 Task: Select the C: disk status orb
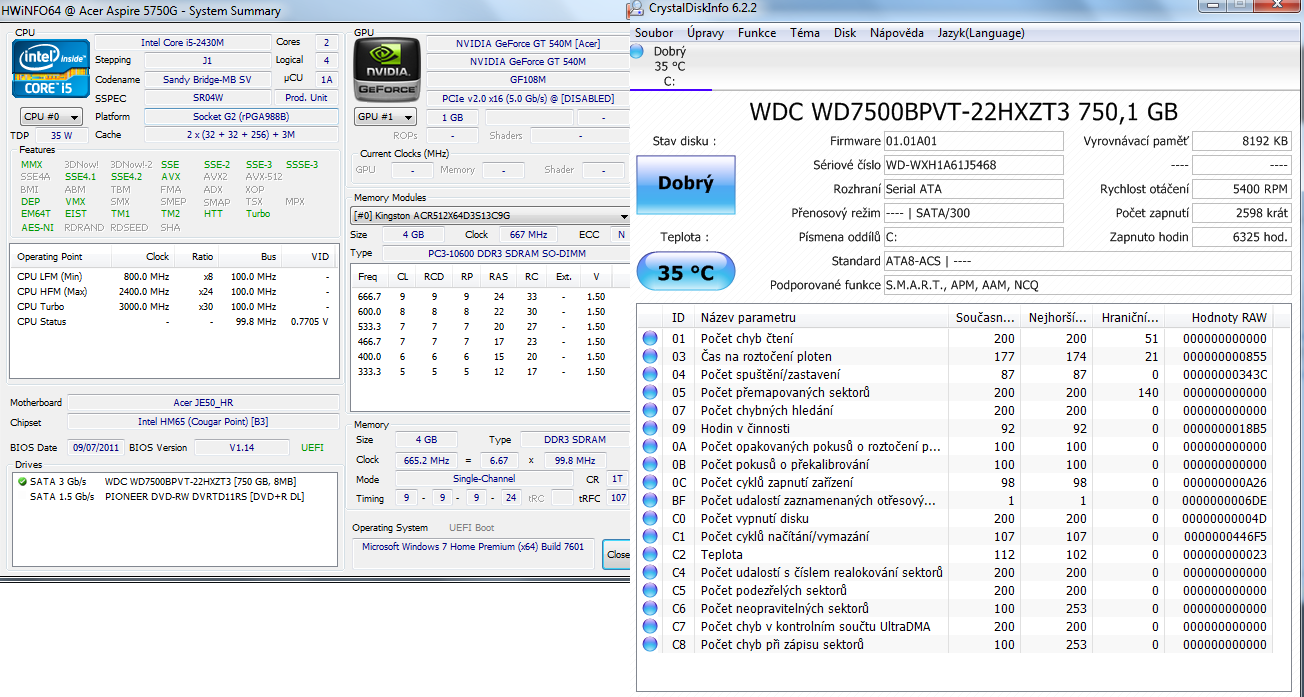pos(638,51)
